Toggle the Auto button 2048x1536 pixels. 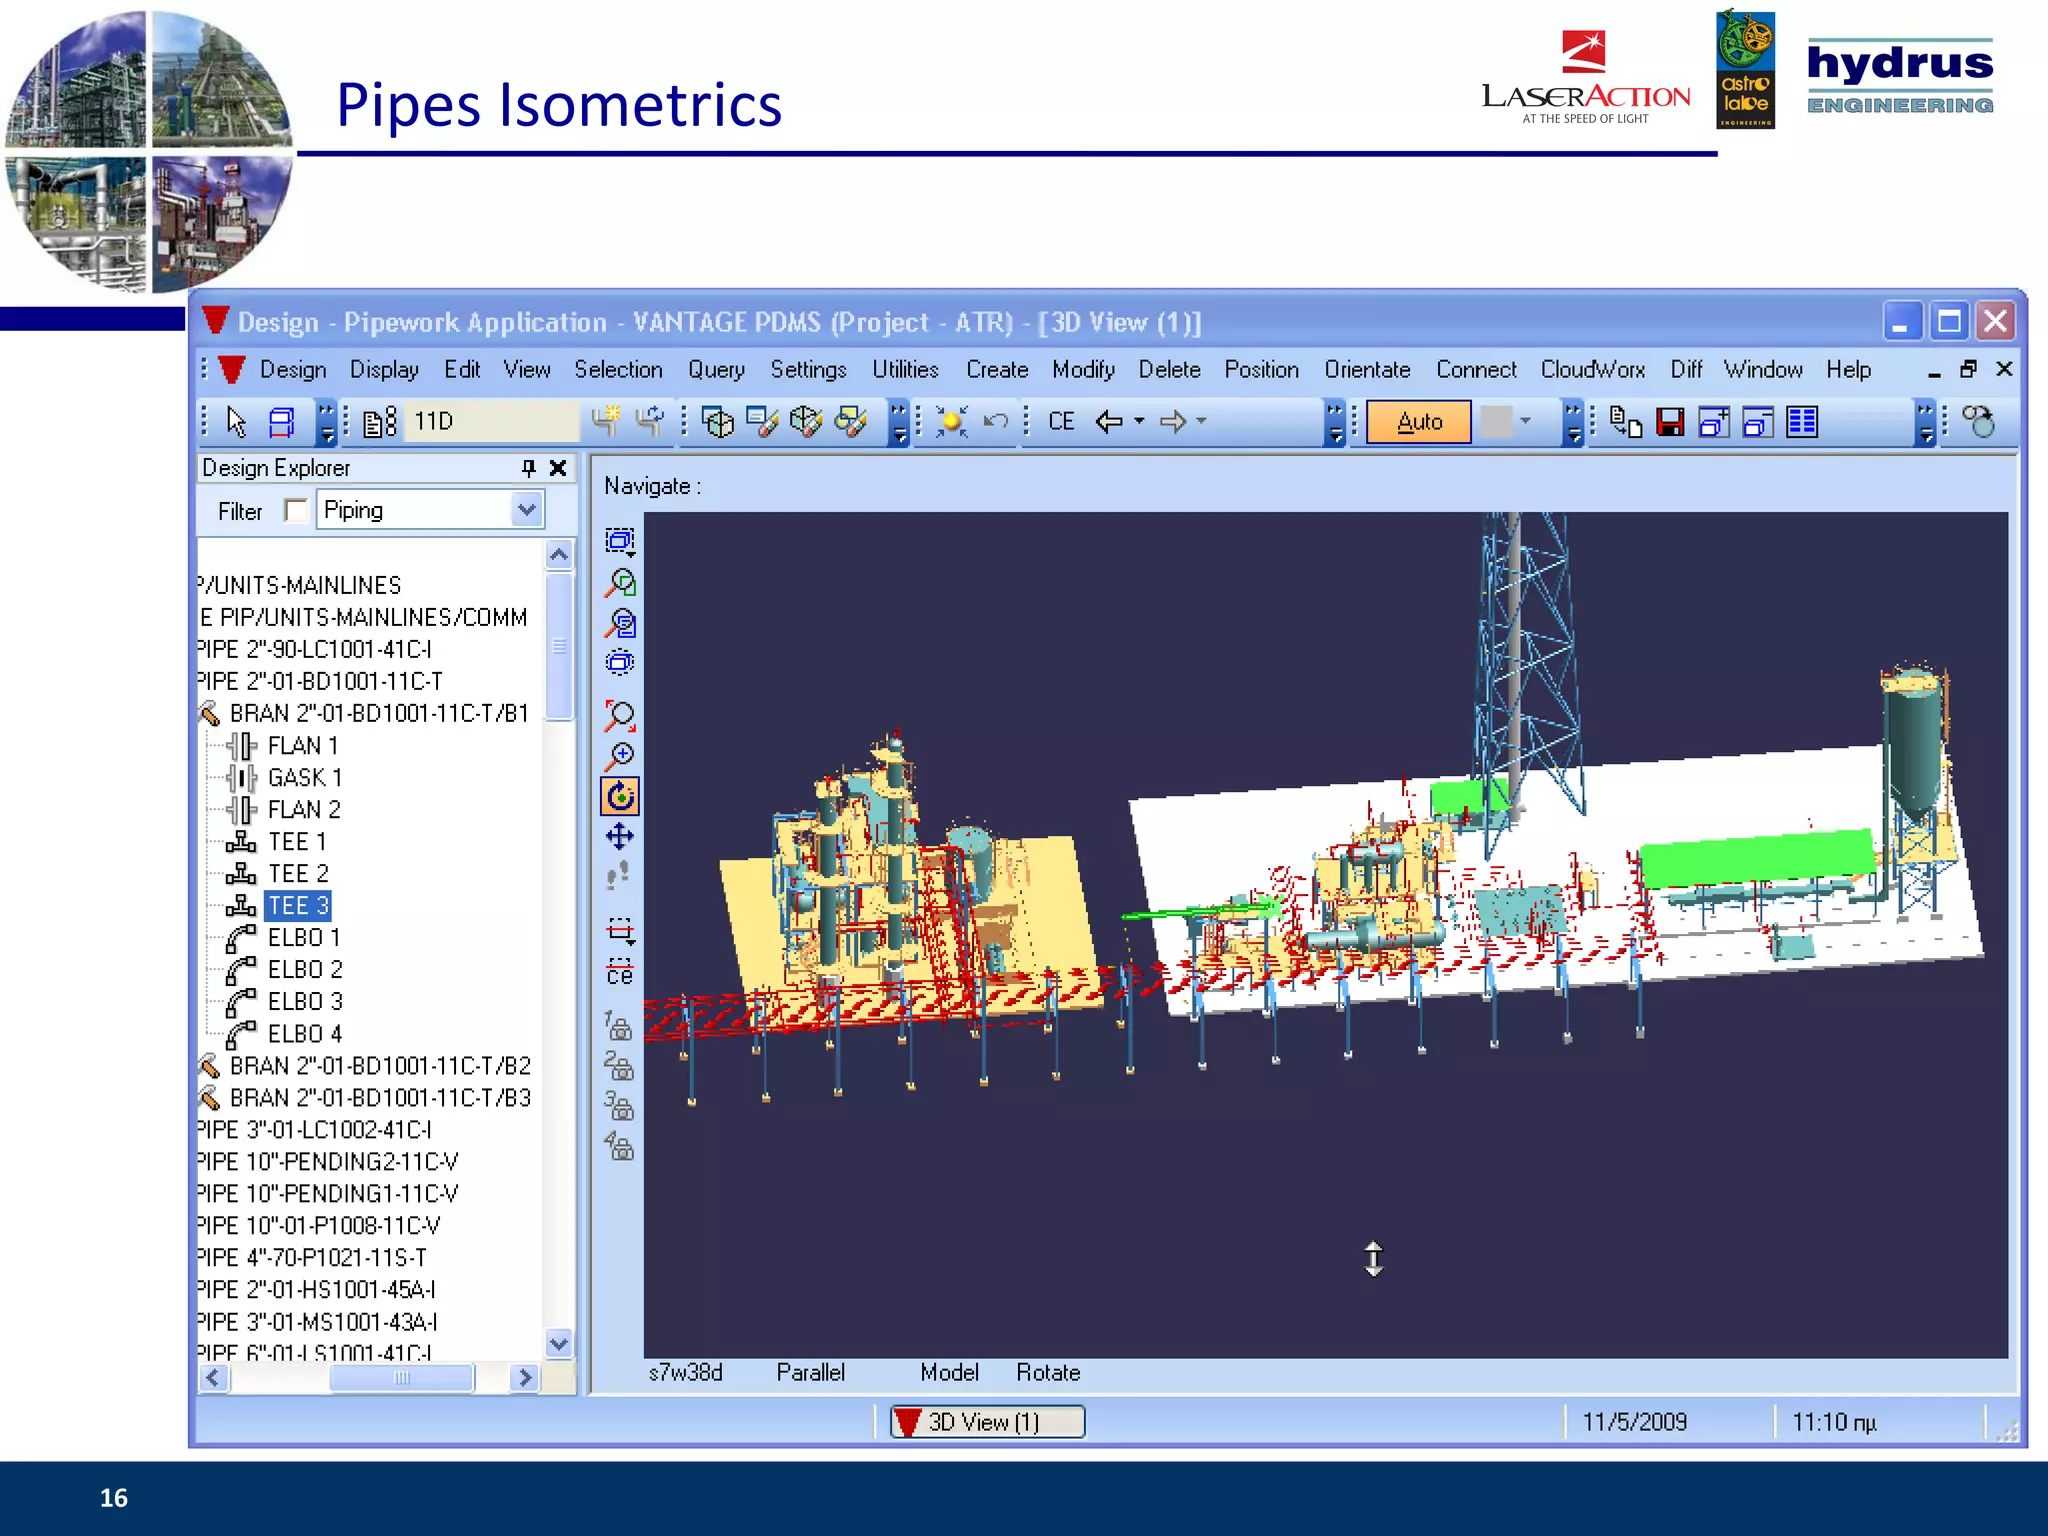pyautogui.click(x=1419, y=421)
